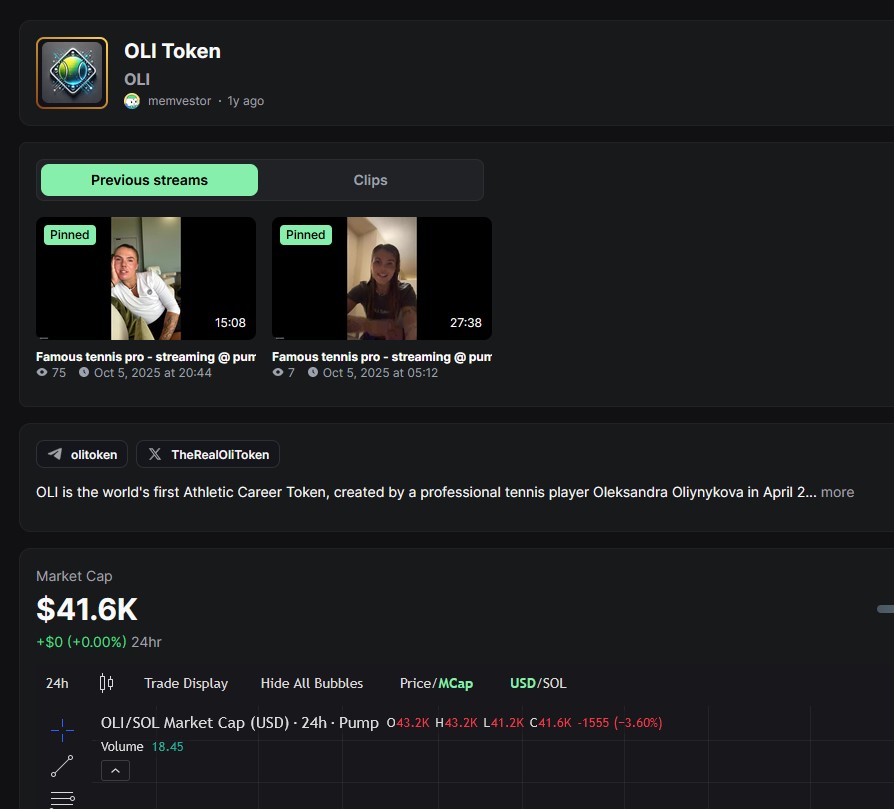The width and height of the screenshot is (894, 809).
Task: Toggle USD/SOL currency display
Action: 538,683
